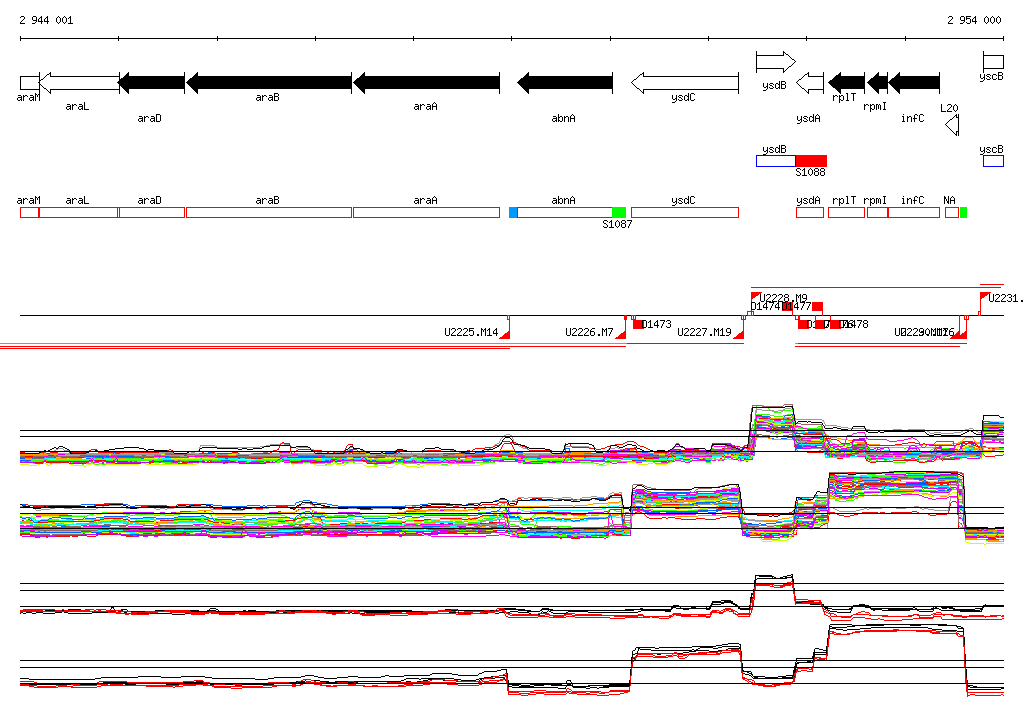Image resolution: width=1024 pixels, height=714 pixels.
Task: Click the red-outlined araB segment box
Action: tap(269, 212)
